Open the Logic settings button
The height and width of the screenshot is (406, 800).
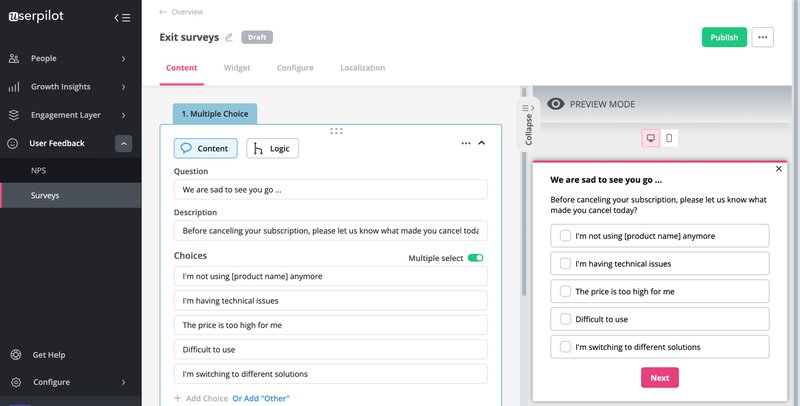click(x=272, y=148)
